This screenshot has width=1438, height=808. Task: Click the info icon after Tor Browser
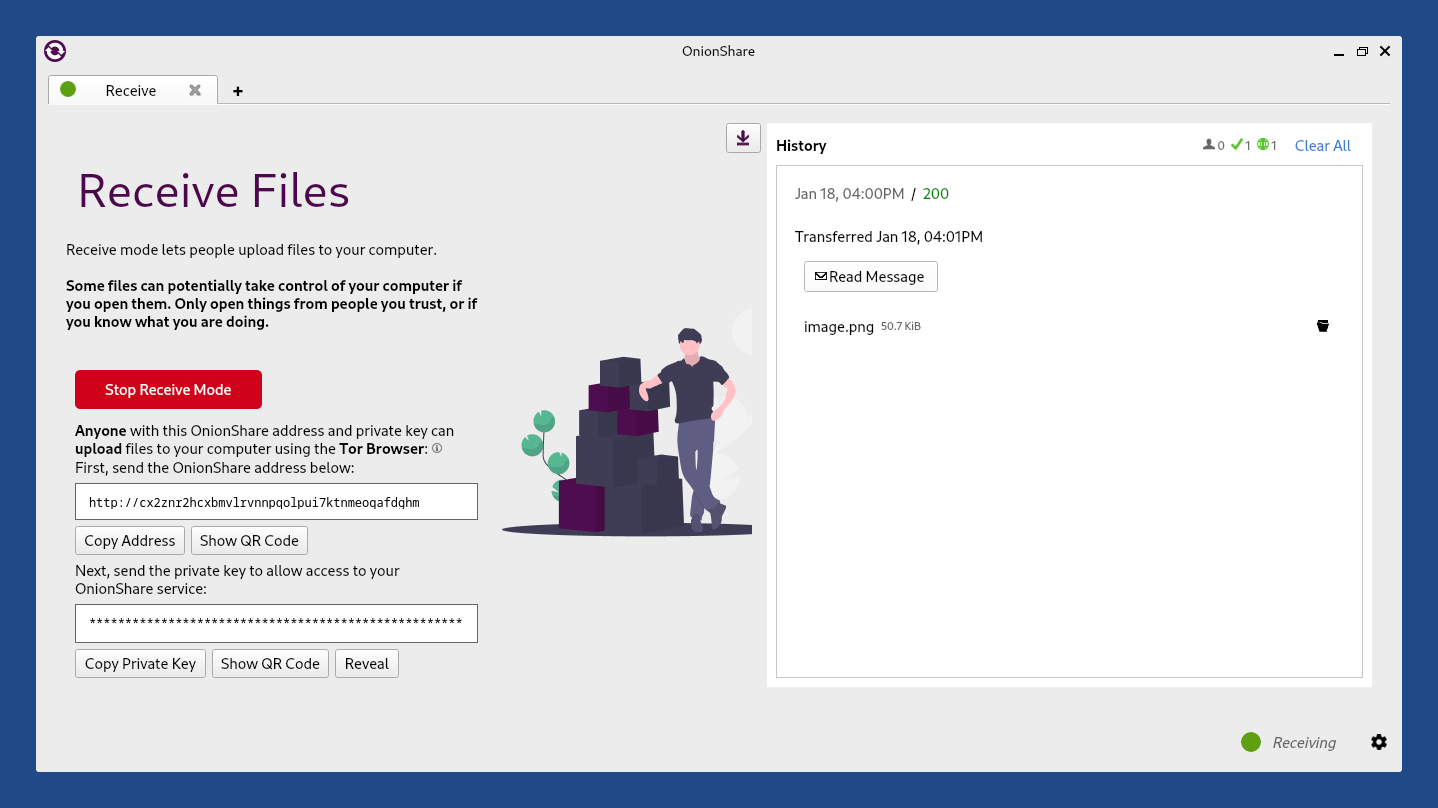(437, 449)
